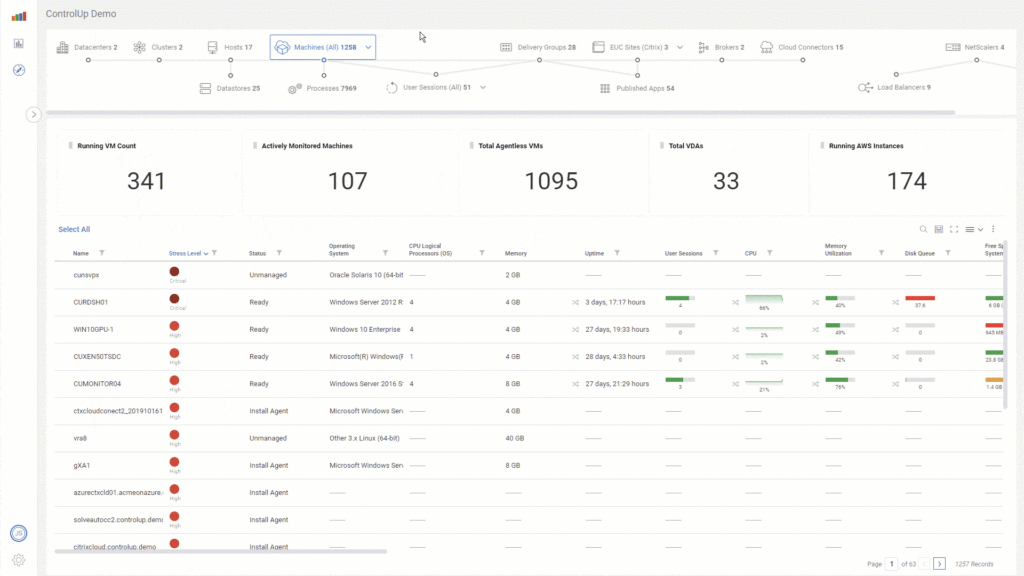1024x576 pixels.
Task: Select the machine row named CUXEN50TSDC
Action: point(529,357)
